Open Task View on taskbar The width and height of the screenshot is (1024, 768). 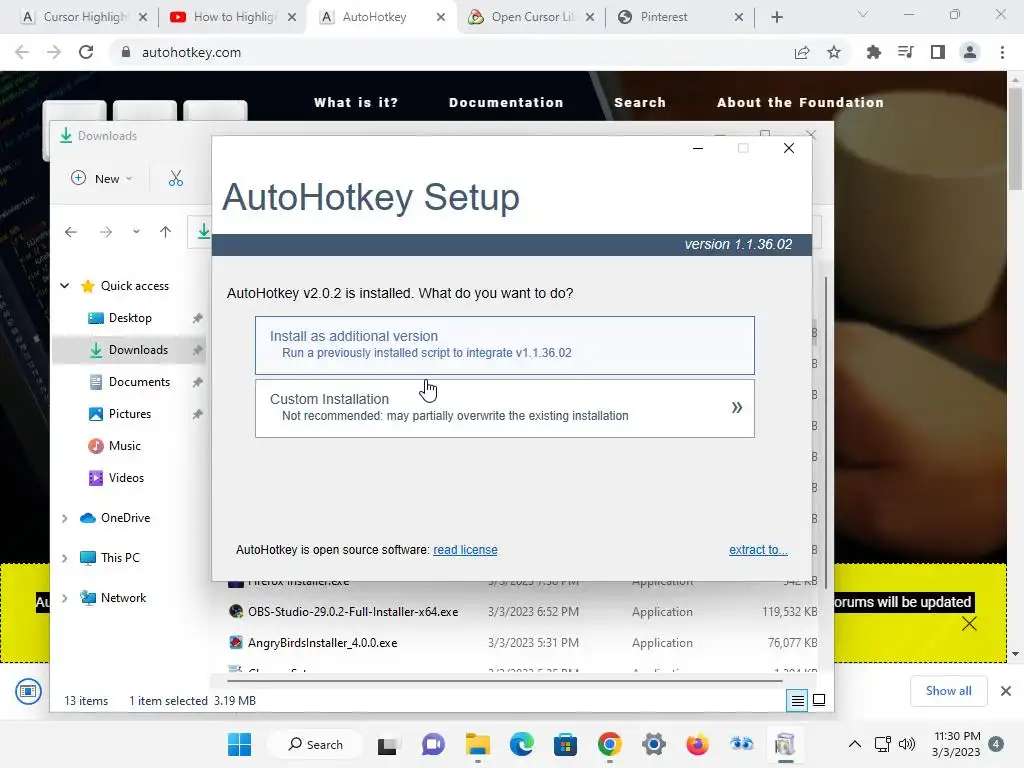coord(388,744)
